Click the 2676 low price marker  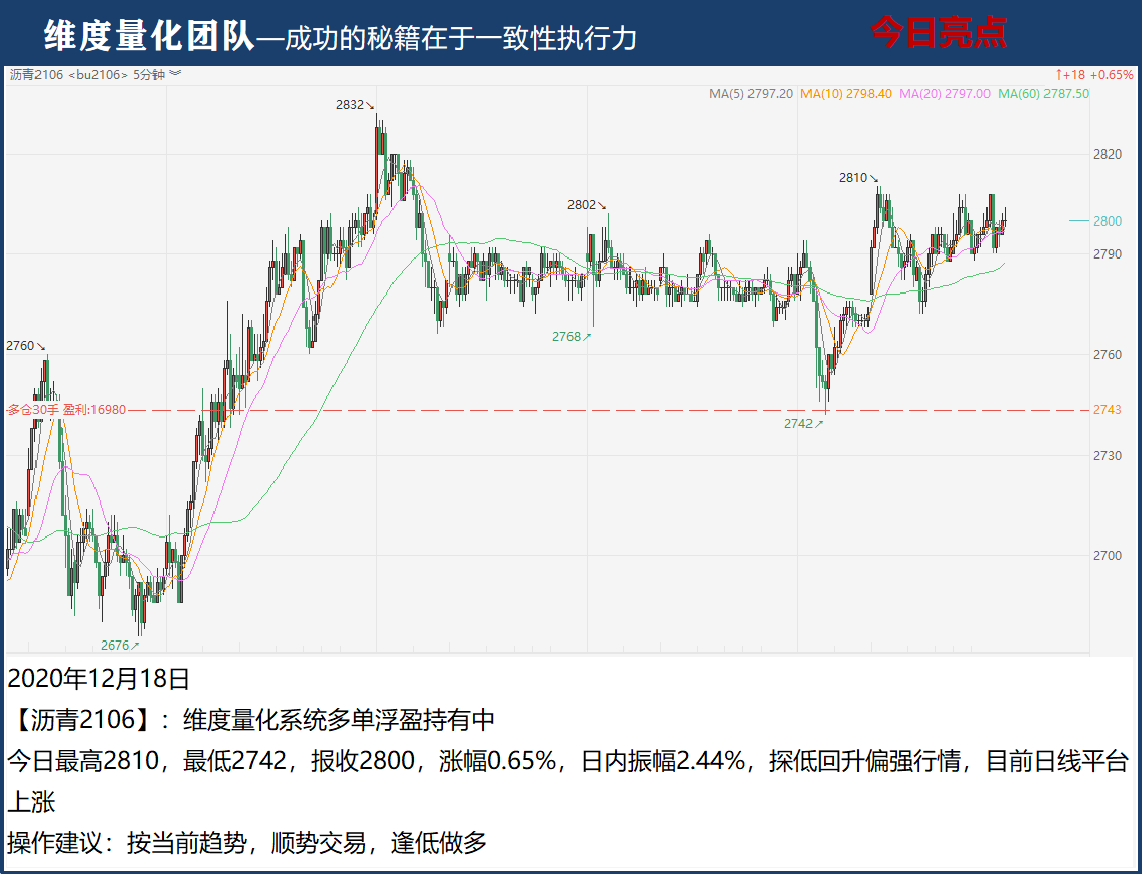[120, 645]
